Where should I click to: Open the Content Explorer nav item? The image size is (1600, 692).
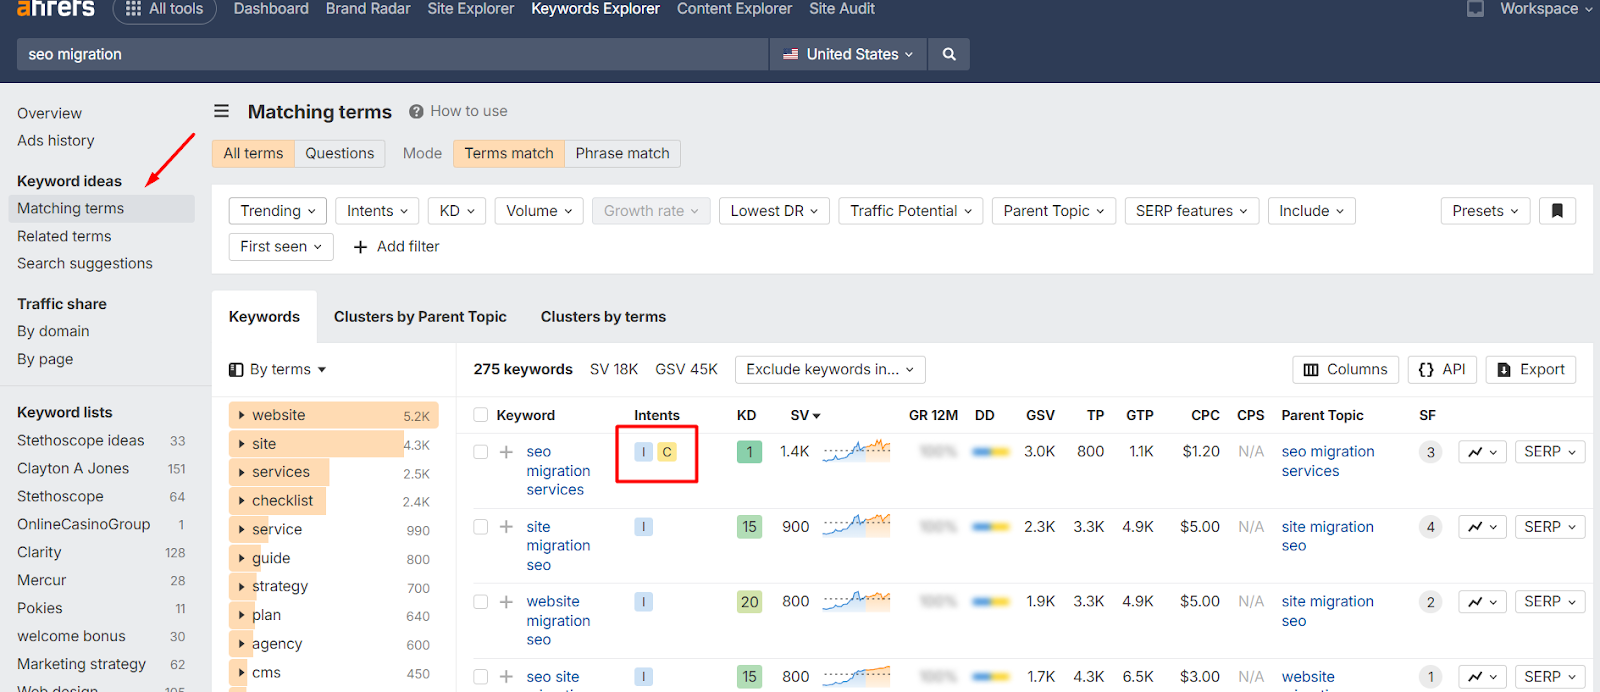[734, 9]
